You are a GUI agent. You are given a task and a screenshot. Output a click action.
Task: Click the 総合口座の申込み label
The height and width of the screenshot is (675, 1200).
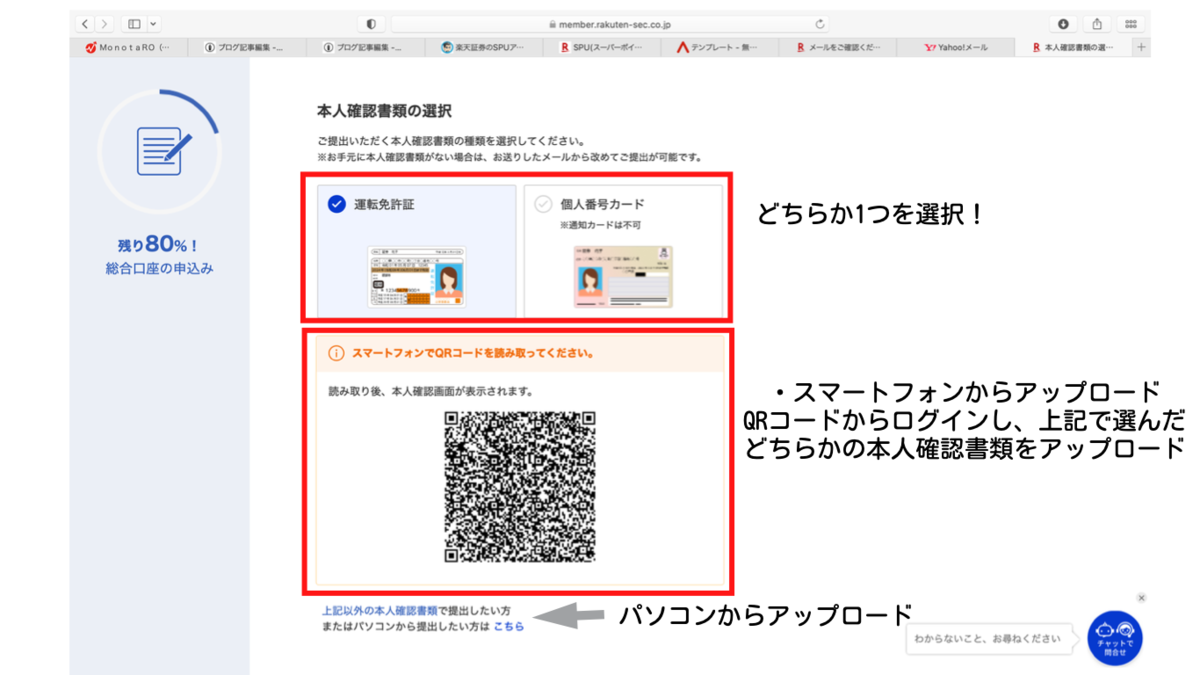pos(159,268)
